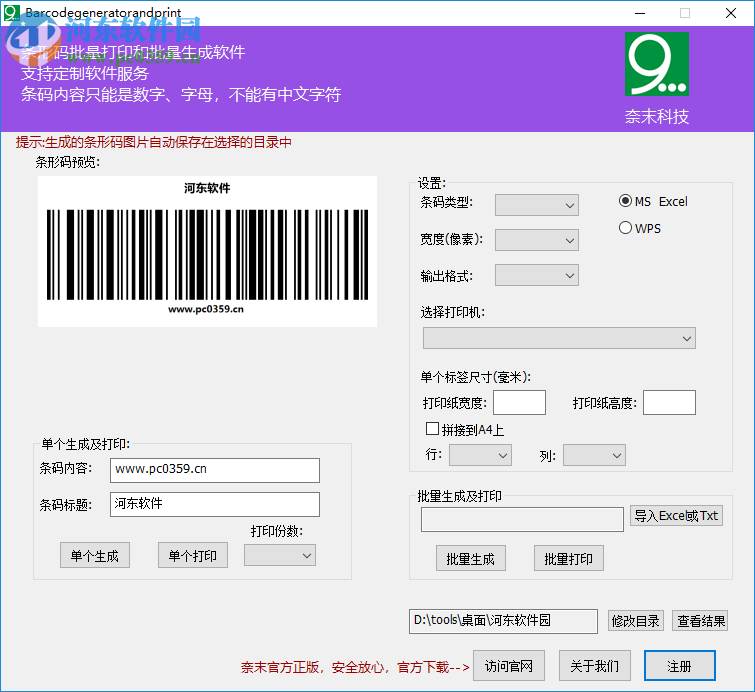Click the 批量生成 button

click(x=471, y=558)
